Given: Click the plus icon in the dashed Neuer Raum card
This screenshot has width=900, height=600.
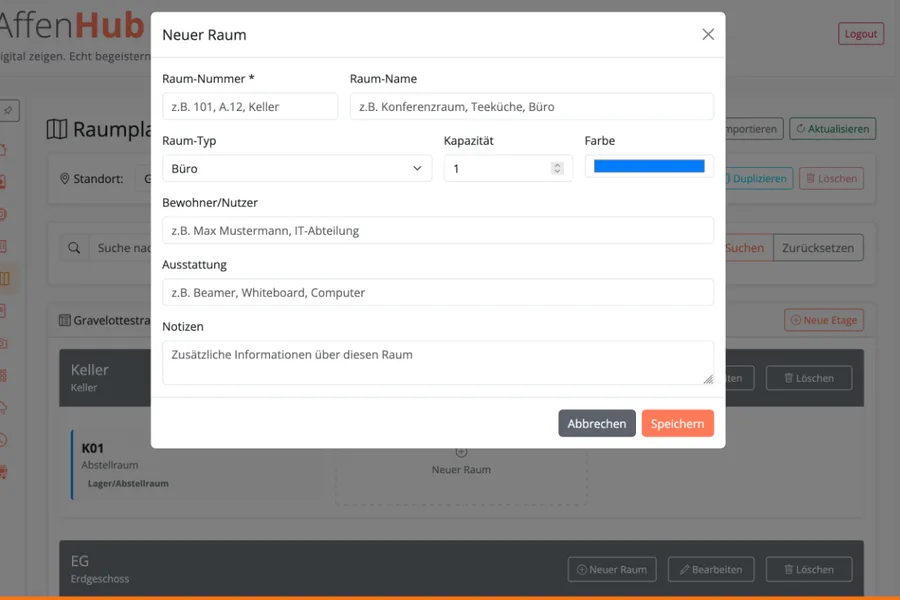Looking at the screenshot, I should click(461, 453).
